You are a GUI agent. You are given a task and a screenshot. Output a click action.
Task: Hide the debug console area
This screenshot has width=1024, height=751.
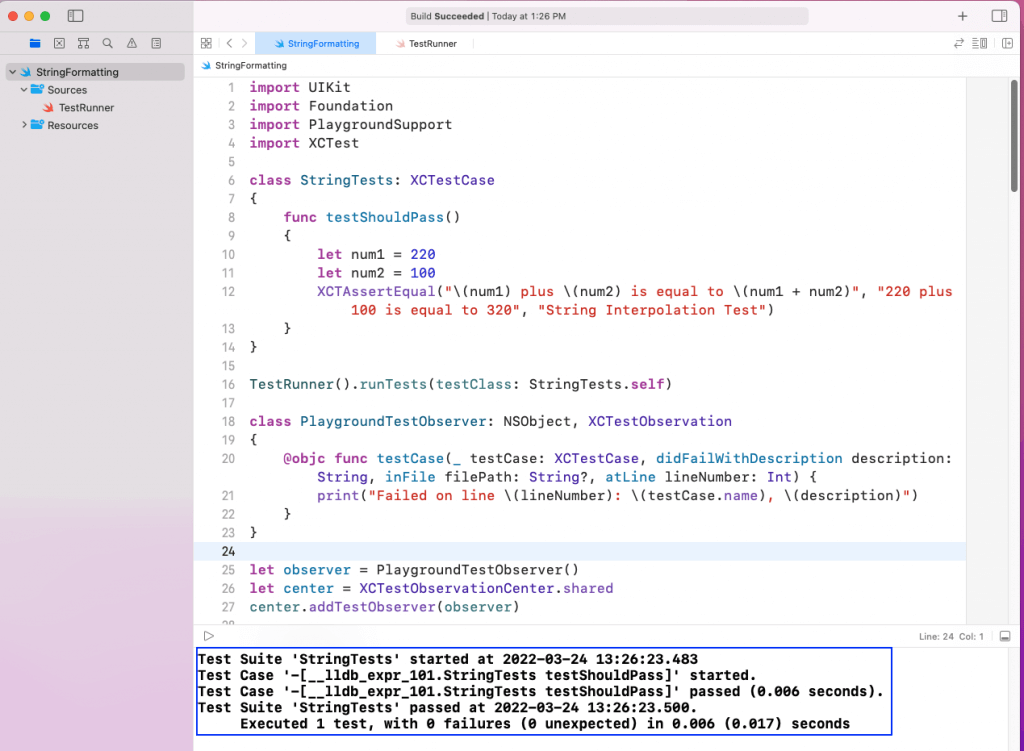(x=1005, y=636)
